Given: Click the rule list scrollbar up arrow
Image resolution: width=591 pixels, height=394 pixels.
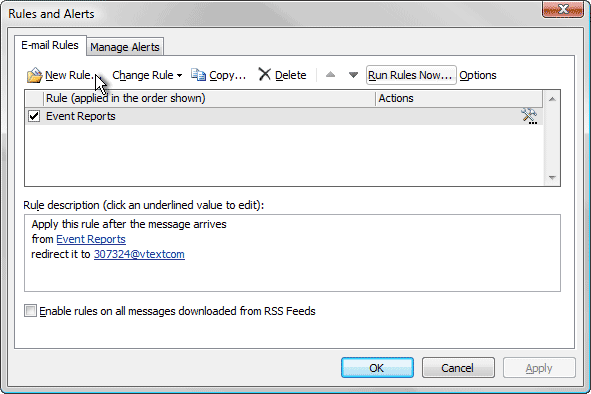Looking at the screenshot, I should coord(552,99).
